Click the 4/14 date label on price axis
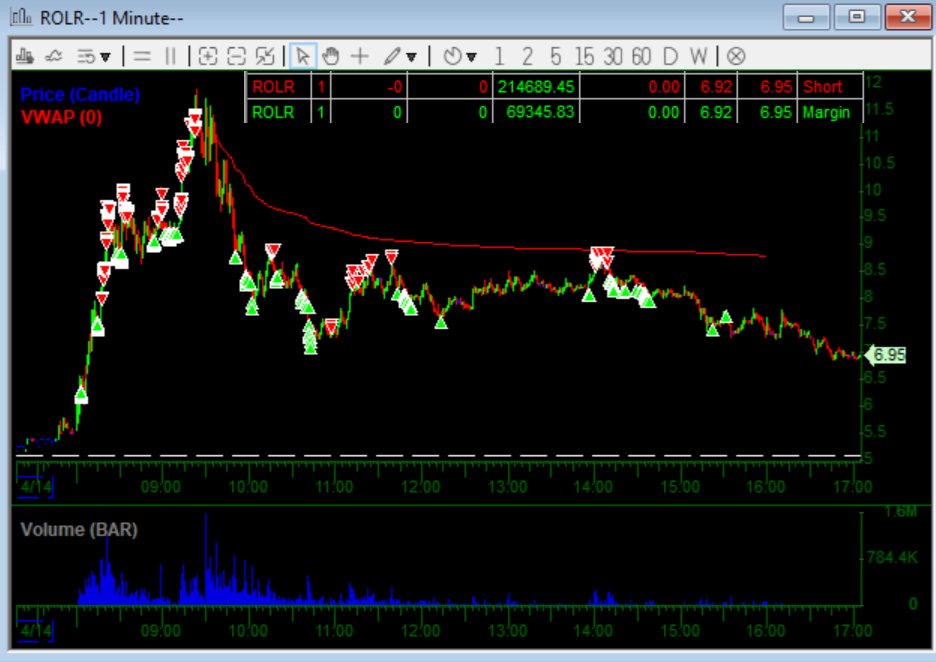The width and height of the screenshot is (936, 662). click(x=36, y=487)
